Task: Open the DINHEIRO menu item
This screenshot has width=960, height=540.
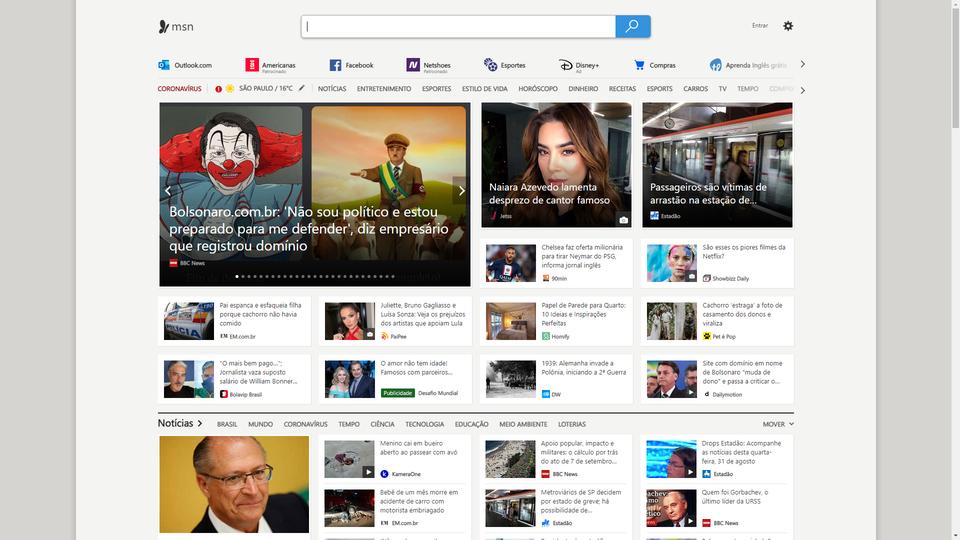Action: 583,89
